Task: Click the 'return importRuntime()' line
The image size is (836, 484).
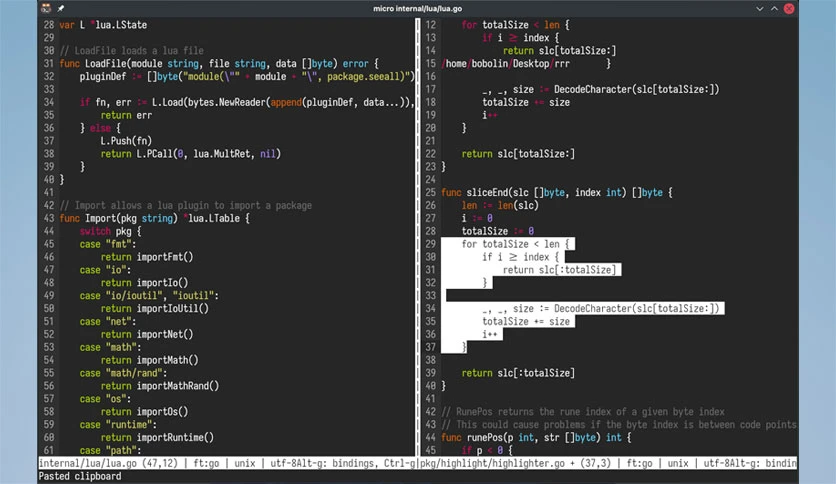Action: pos(157,438)
